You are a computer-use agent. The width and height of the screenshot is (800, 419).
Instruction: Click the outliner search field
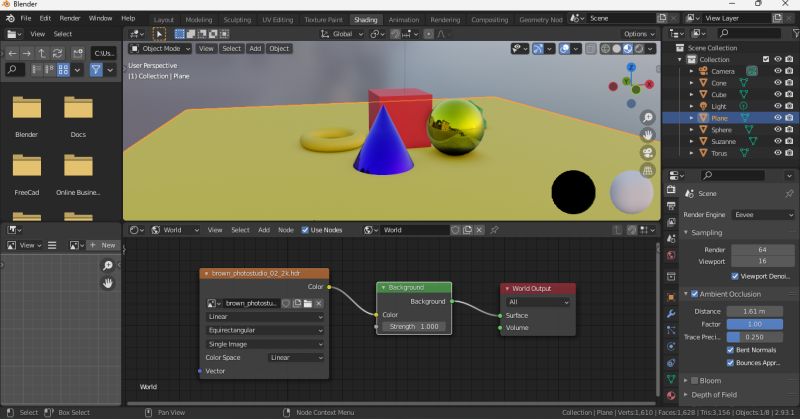point(749,33)
